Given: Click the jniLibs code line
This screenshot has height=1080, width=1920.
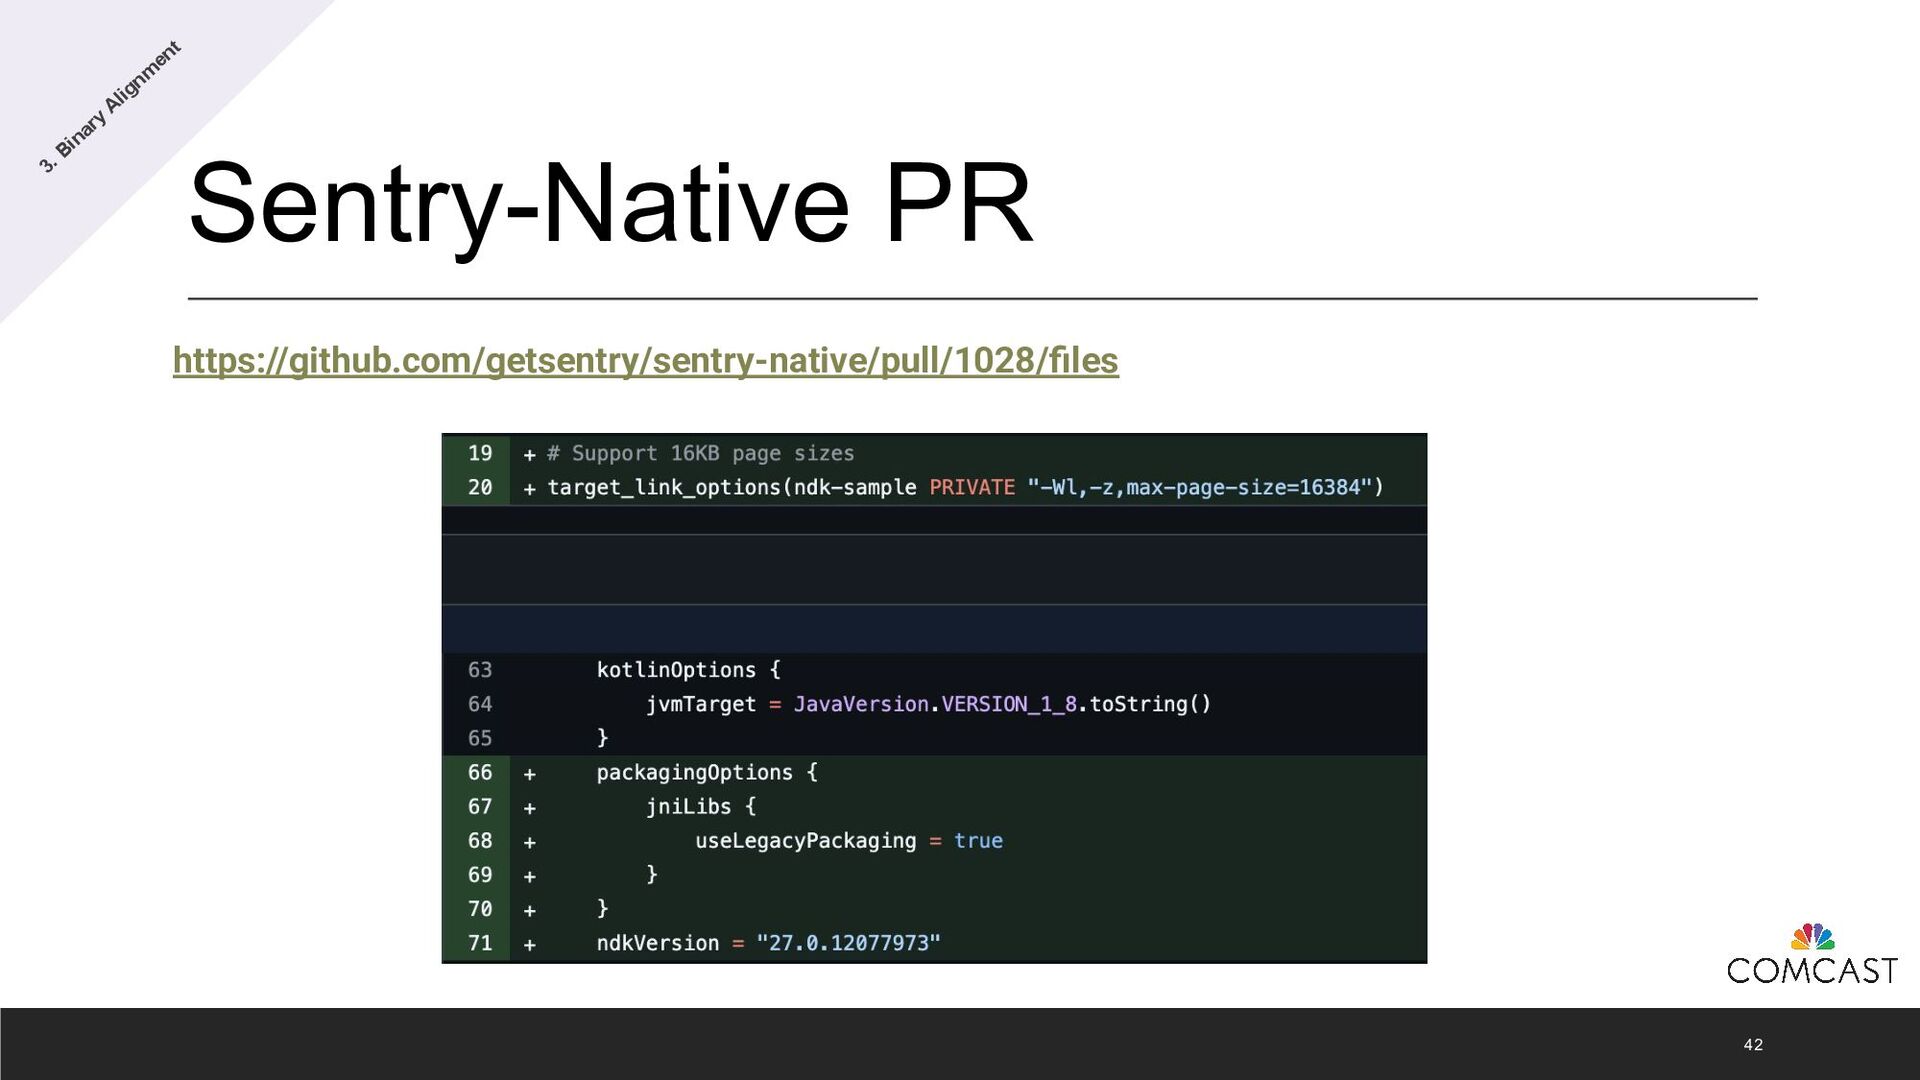Looking at the screenshot, I should pos(700,807).
